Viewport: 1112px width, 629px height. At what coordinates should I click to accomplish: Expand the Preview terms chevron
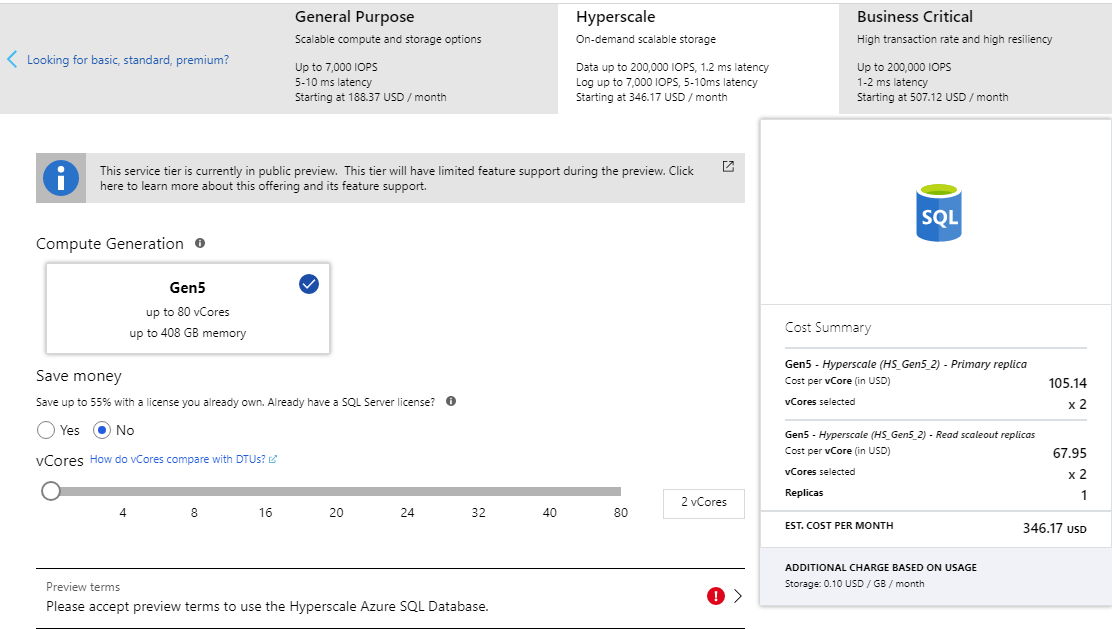click(738, 596)
